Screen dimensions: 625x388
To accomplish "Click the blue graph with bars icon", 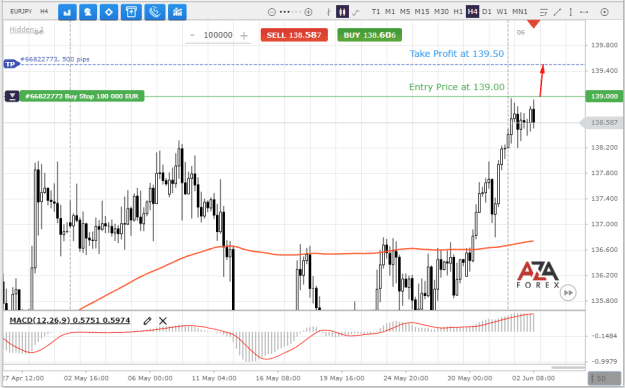I will point(177,12).
